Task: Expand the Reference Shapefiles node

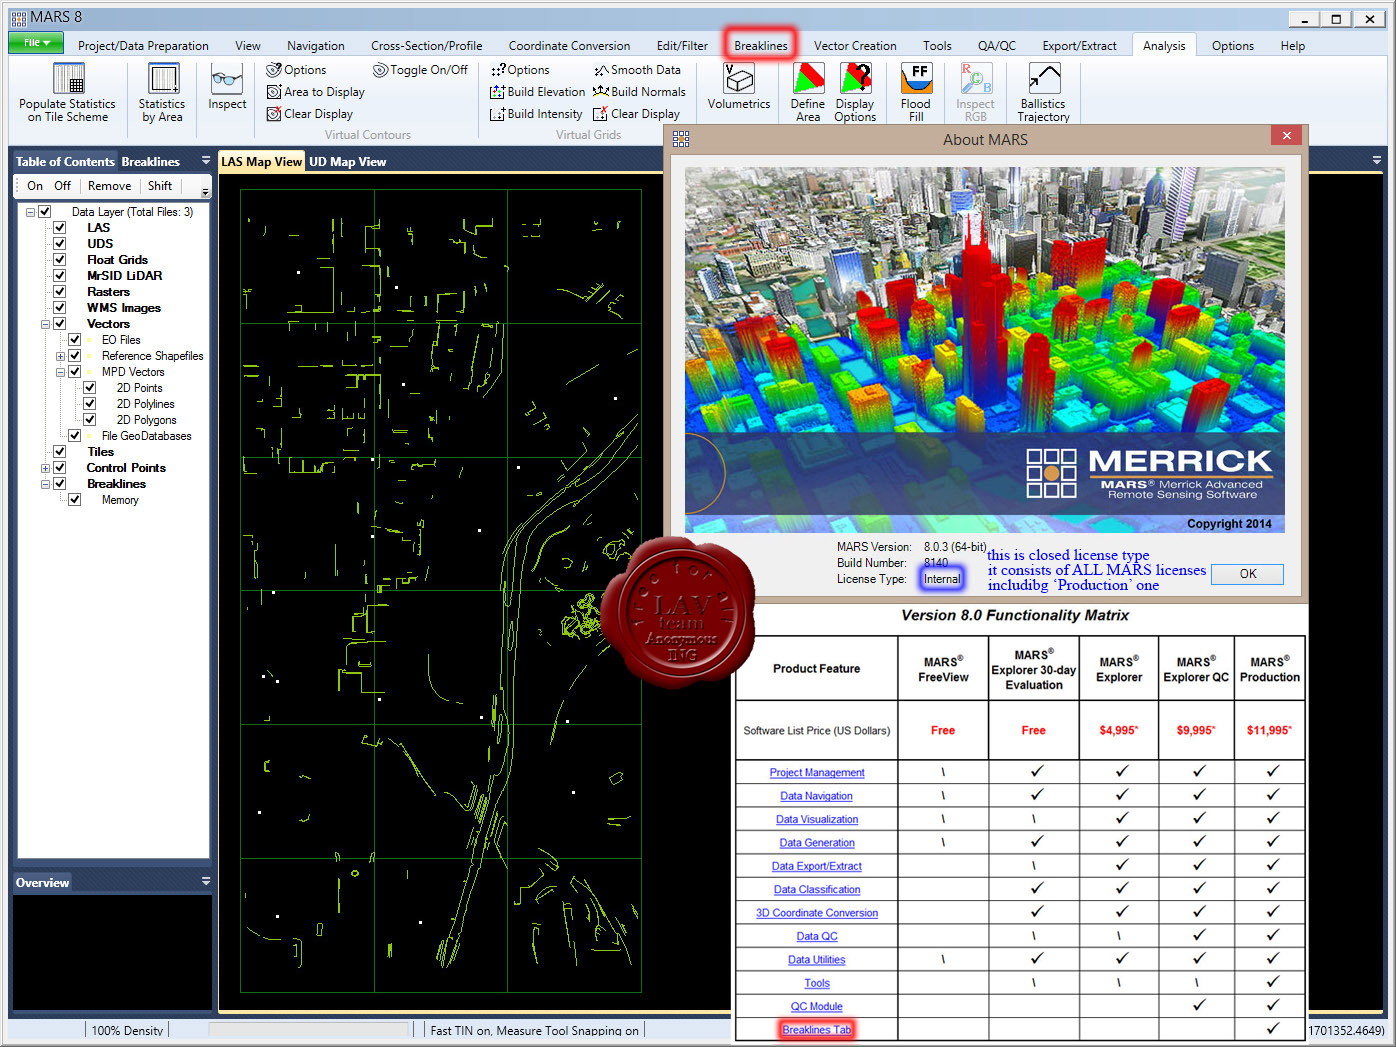Action: coord(60,356)
